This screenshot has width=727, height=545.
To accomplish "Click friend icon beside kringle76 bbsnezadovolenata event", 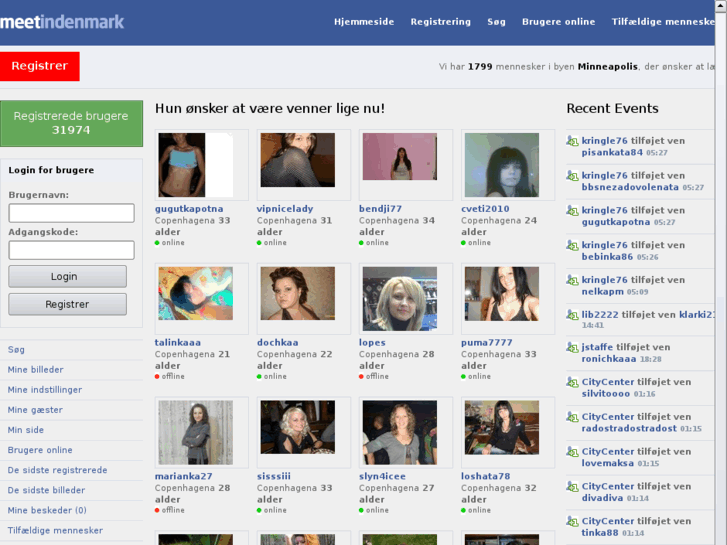I will click(x=573, y=176).
